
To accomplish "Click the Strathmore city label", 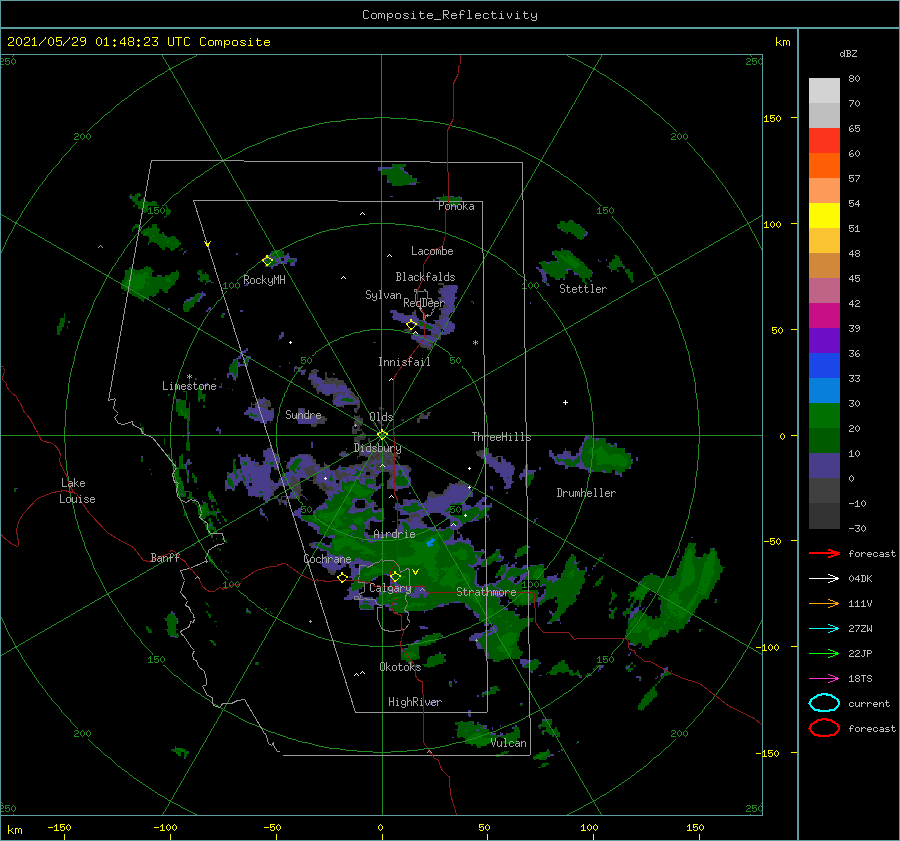I will (x=486, y=592).
